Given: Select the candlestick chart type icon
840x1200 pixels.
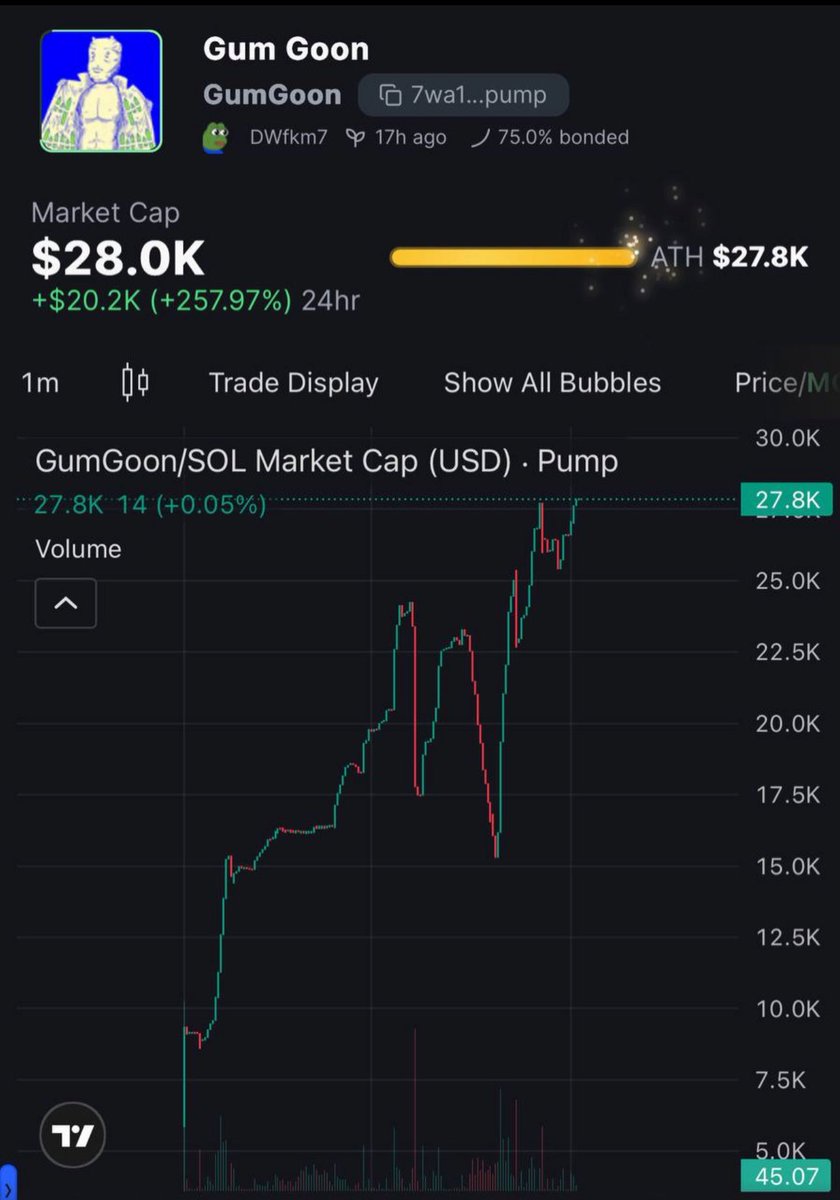Looking at the screenshot, I should tap(136, 382).
